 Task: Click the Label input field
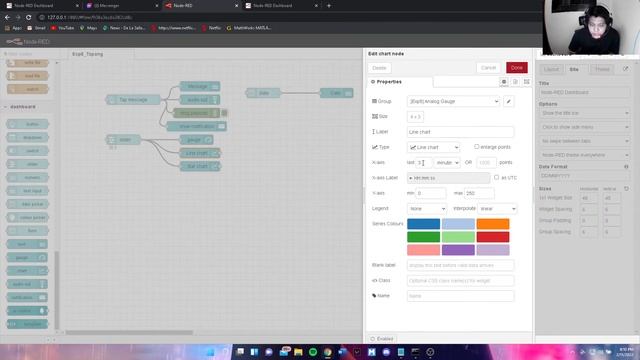(x=460, y=132)
